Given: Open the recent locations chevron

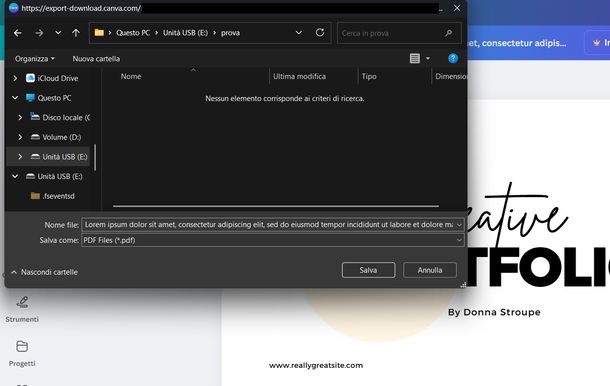Looking at the screenshot, I should coord(58,33).
